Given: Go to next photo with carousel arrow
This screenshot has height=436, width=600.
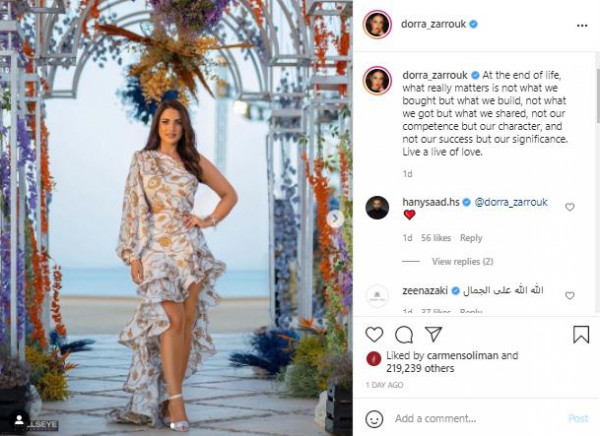Looking at the screenshot, I should coord(335,219).
